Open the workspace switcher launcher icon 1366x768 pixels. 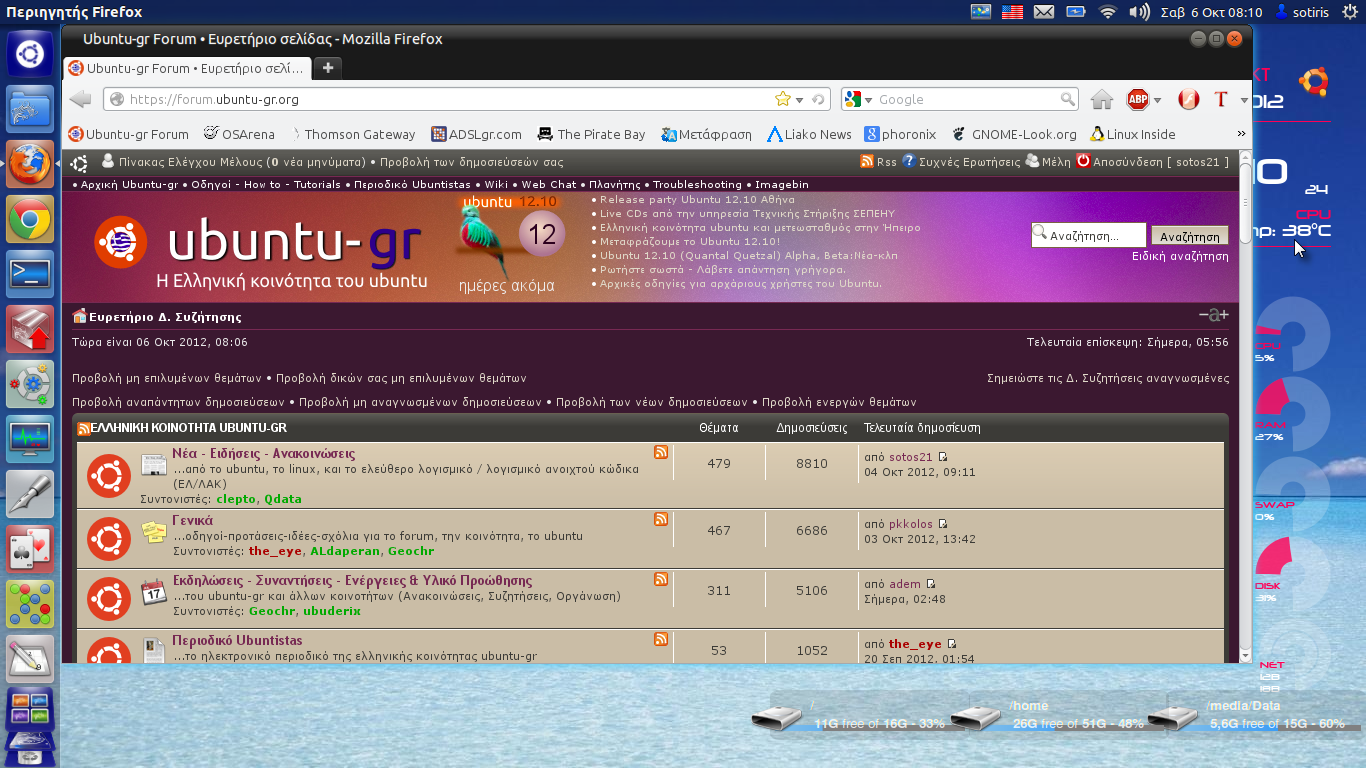click(x=29, y=708)
